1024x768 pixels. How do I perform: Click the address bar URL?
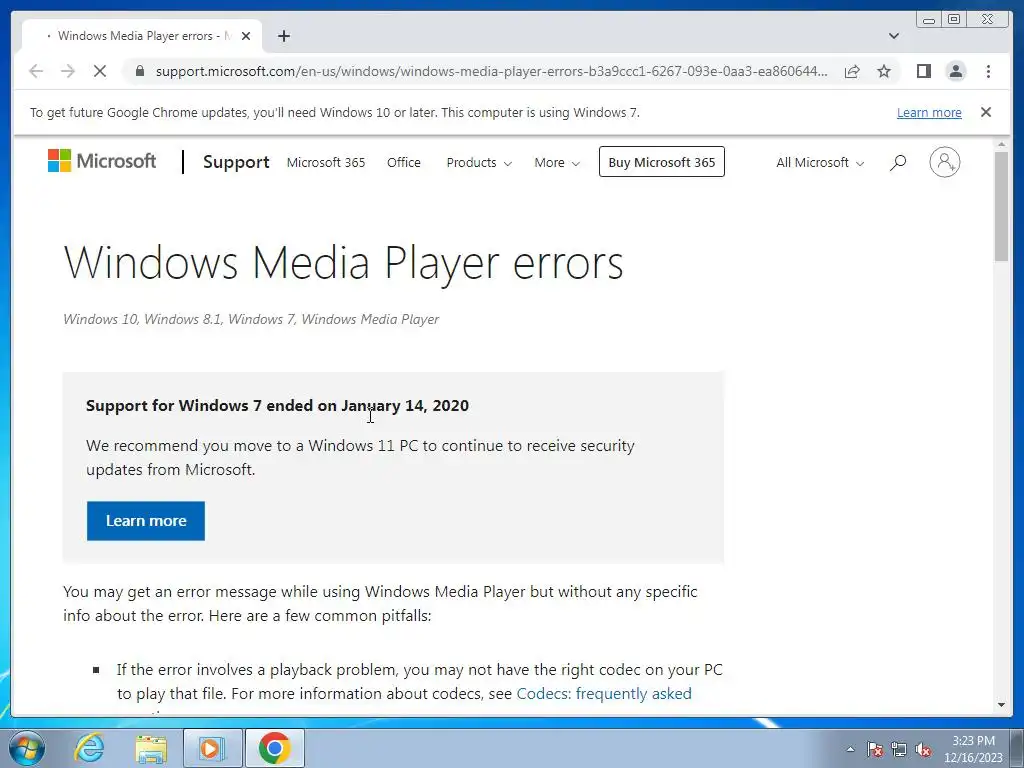[x=491, y=71]
